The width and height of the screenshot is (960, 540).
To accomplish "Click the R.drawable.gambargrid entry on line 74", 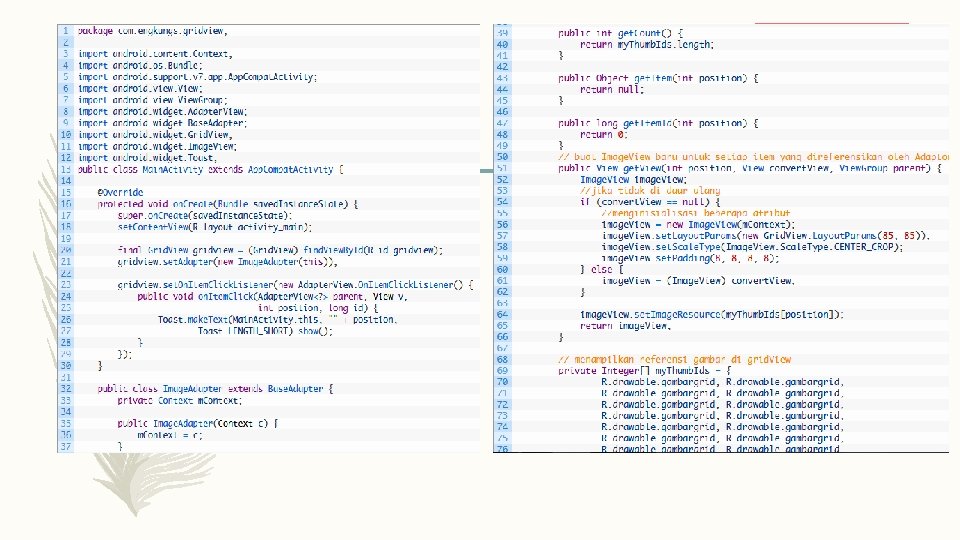I will [723, 427].
